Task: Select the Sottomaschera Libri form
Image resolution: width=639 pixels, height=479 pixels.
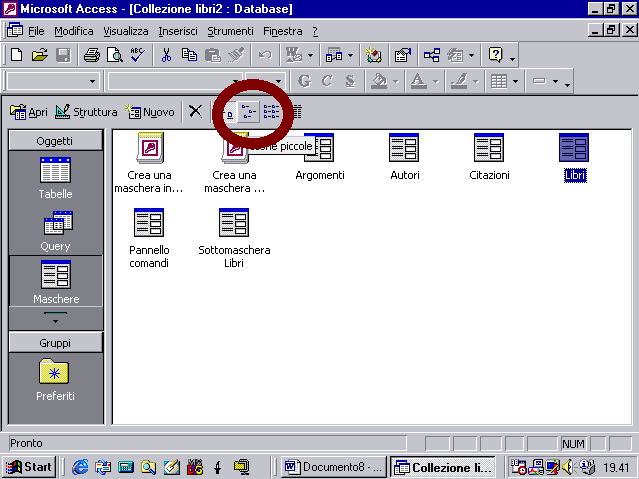Action: (234, 238)
